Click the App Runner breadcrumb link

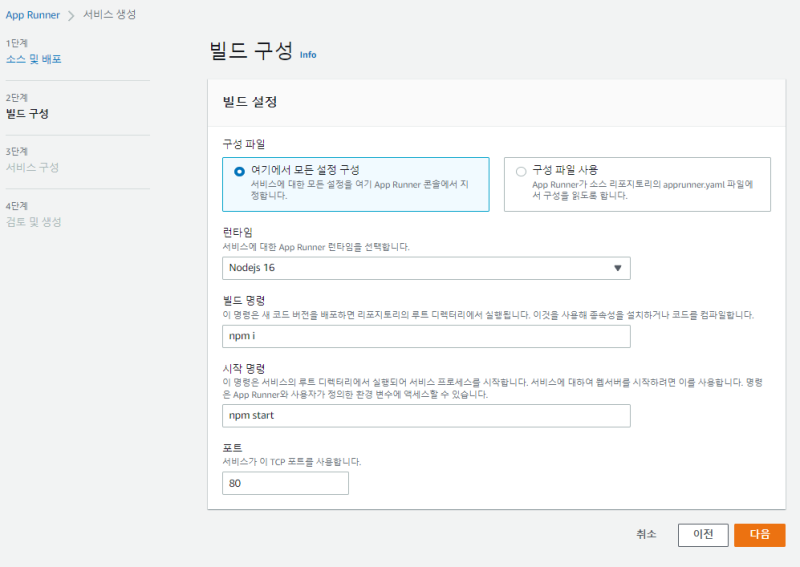coord(32,15)
